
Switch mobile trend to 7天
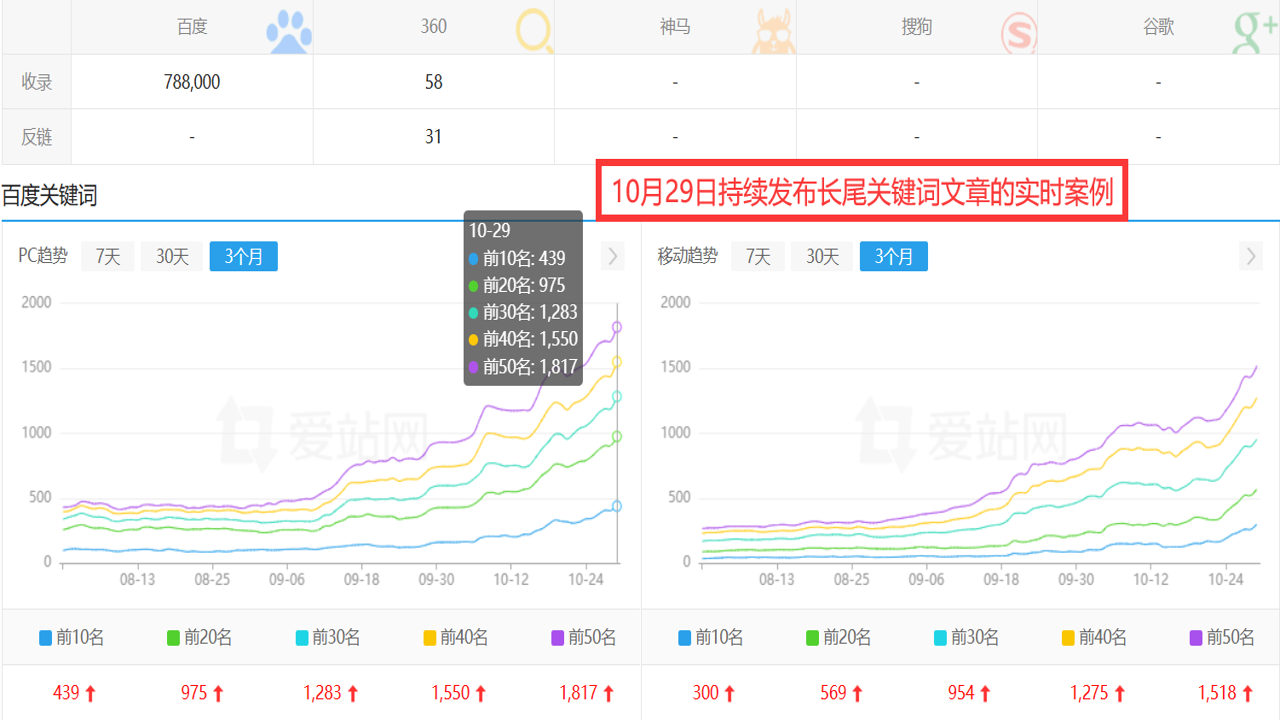coord(758,257)
